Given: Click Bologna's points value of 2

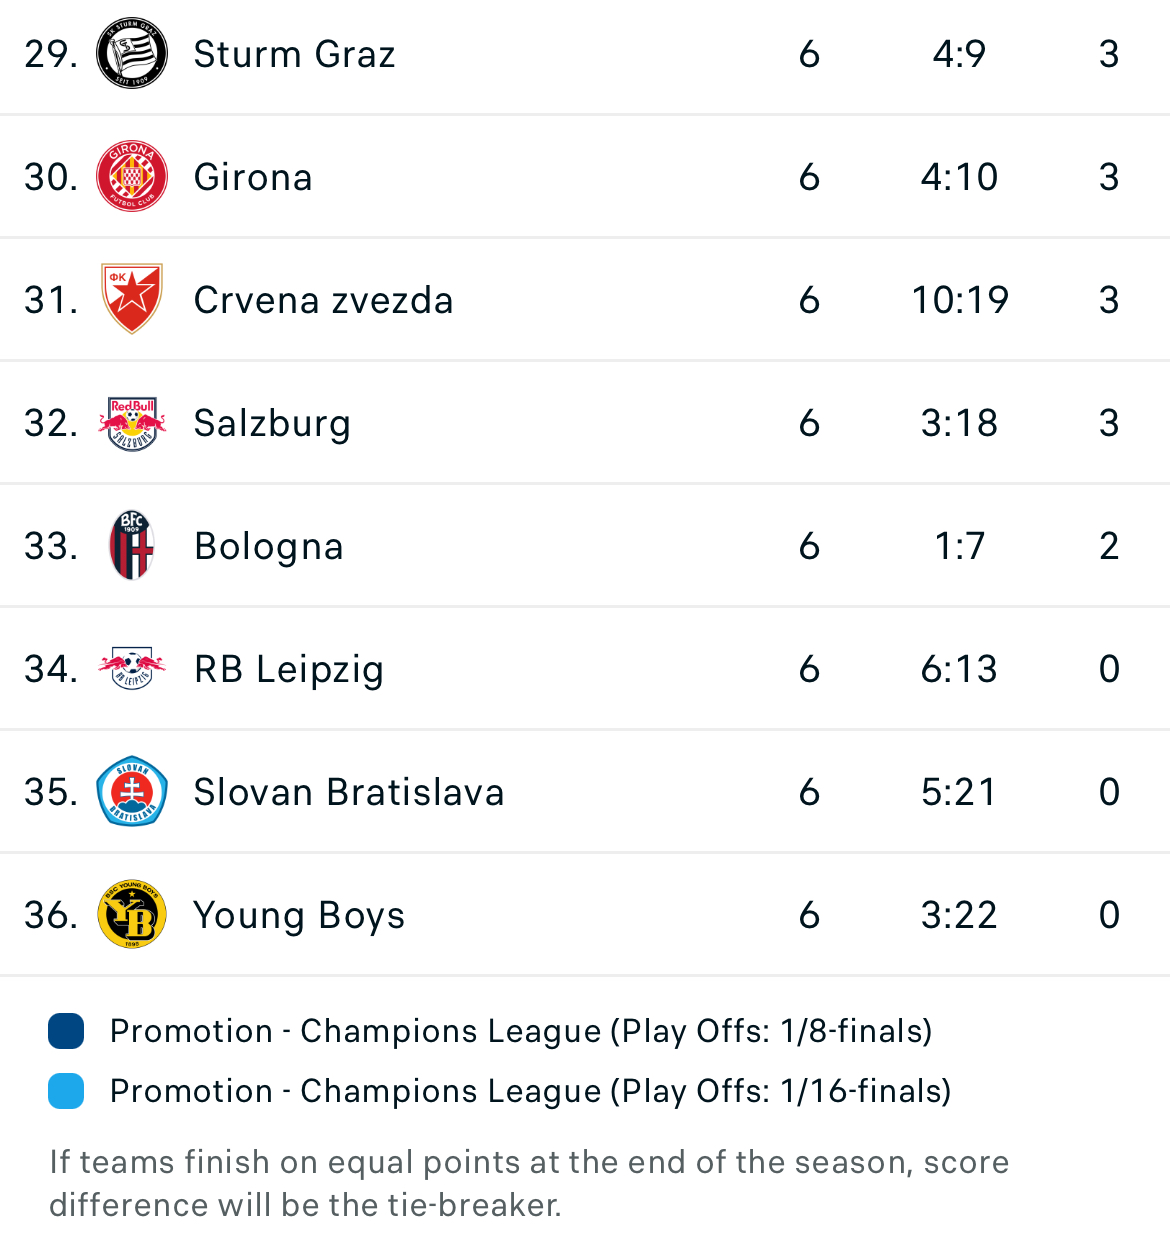Looking at the screenshot, I should coord(1109,546).
